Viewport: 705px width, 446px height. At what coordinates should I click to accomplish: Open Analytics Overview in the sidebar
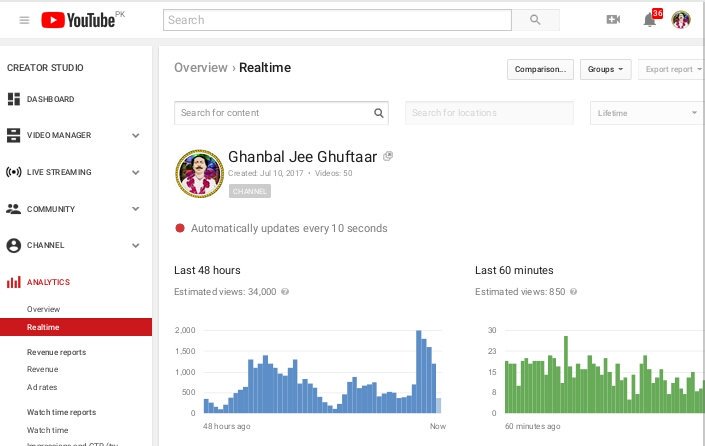point(43,309)
